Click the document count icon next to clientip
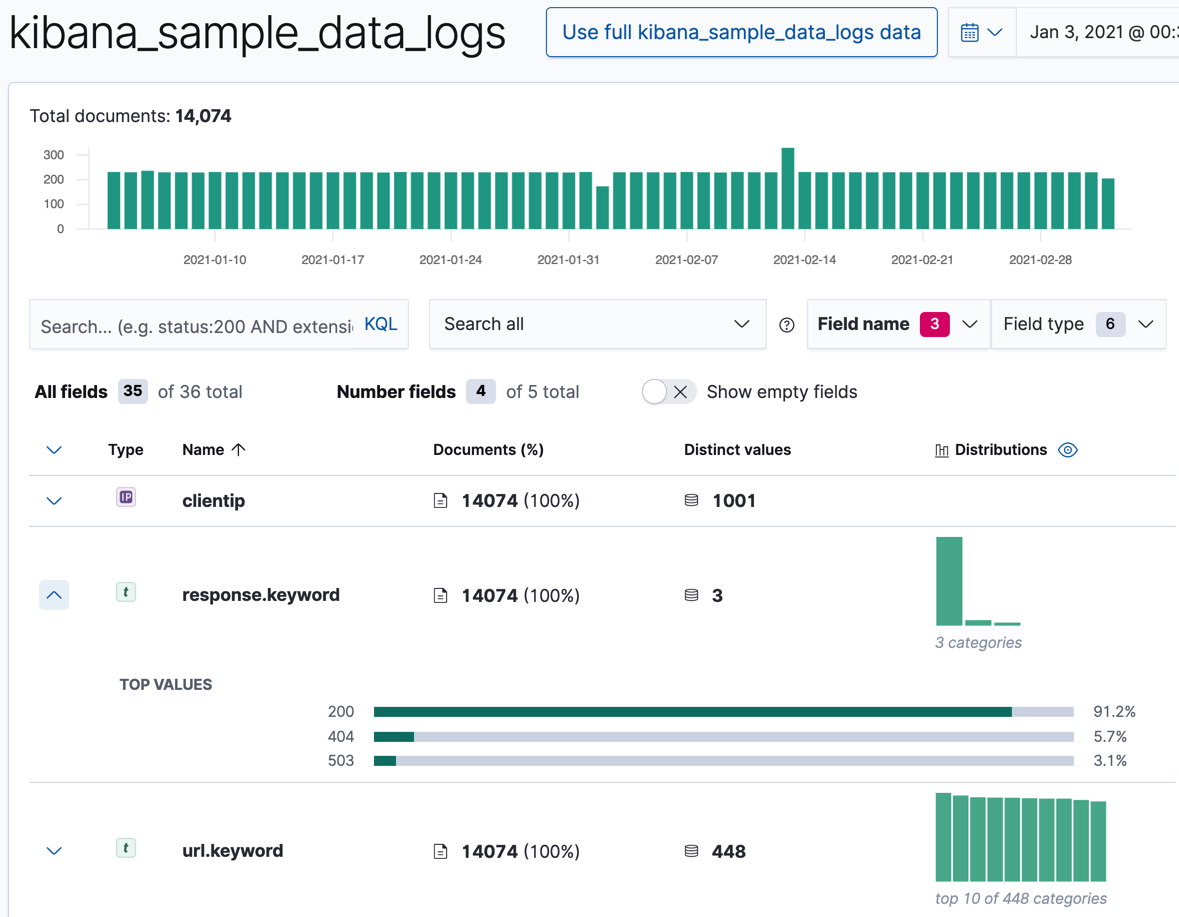Image resolution: width=1179 pixels, height=917 pixels. [x=440, y=500]
